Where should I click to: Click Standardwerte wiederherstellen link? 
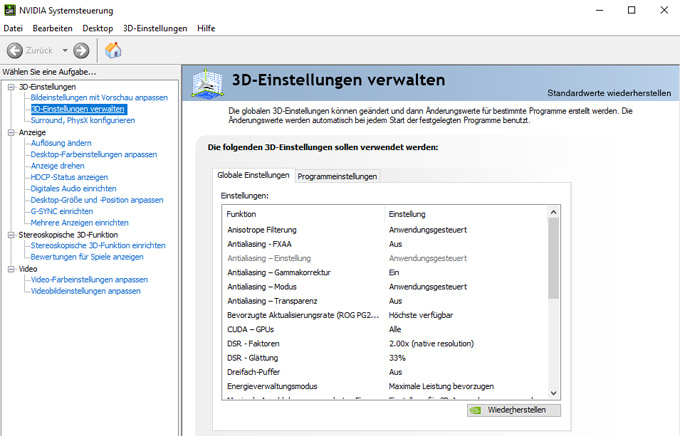609,93
